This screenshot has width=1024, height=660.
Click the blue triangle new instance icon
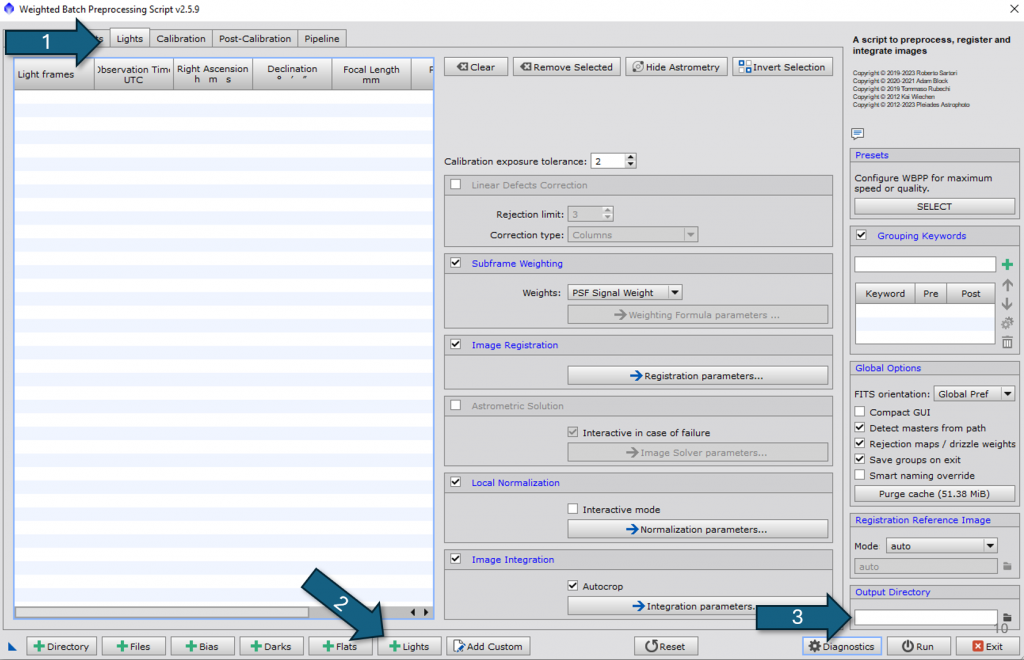(12, 646)
